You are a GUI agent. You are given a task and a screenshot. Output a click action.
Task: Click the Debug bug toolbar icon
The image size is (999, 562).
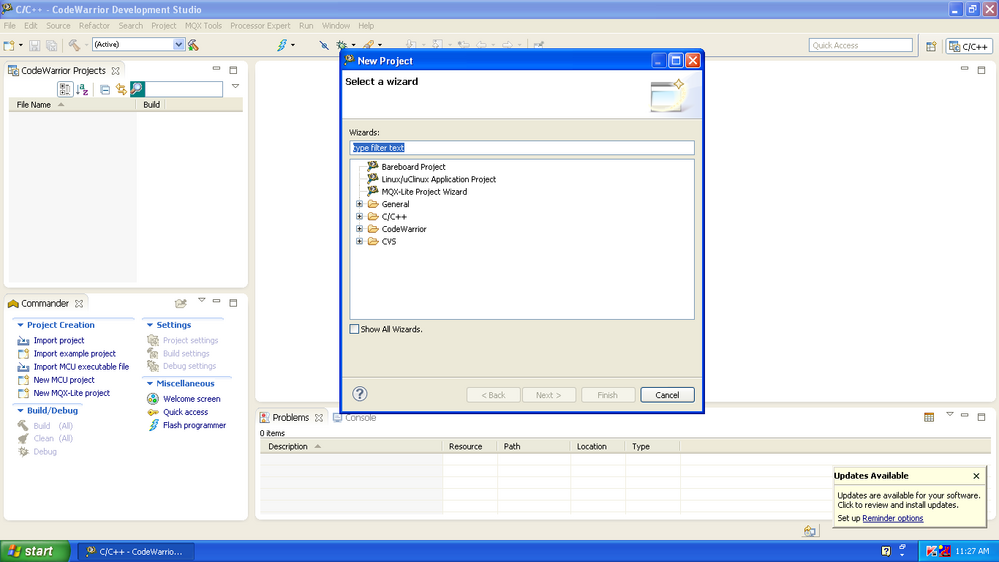(342, 45)
